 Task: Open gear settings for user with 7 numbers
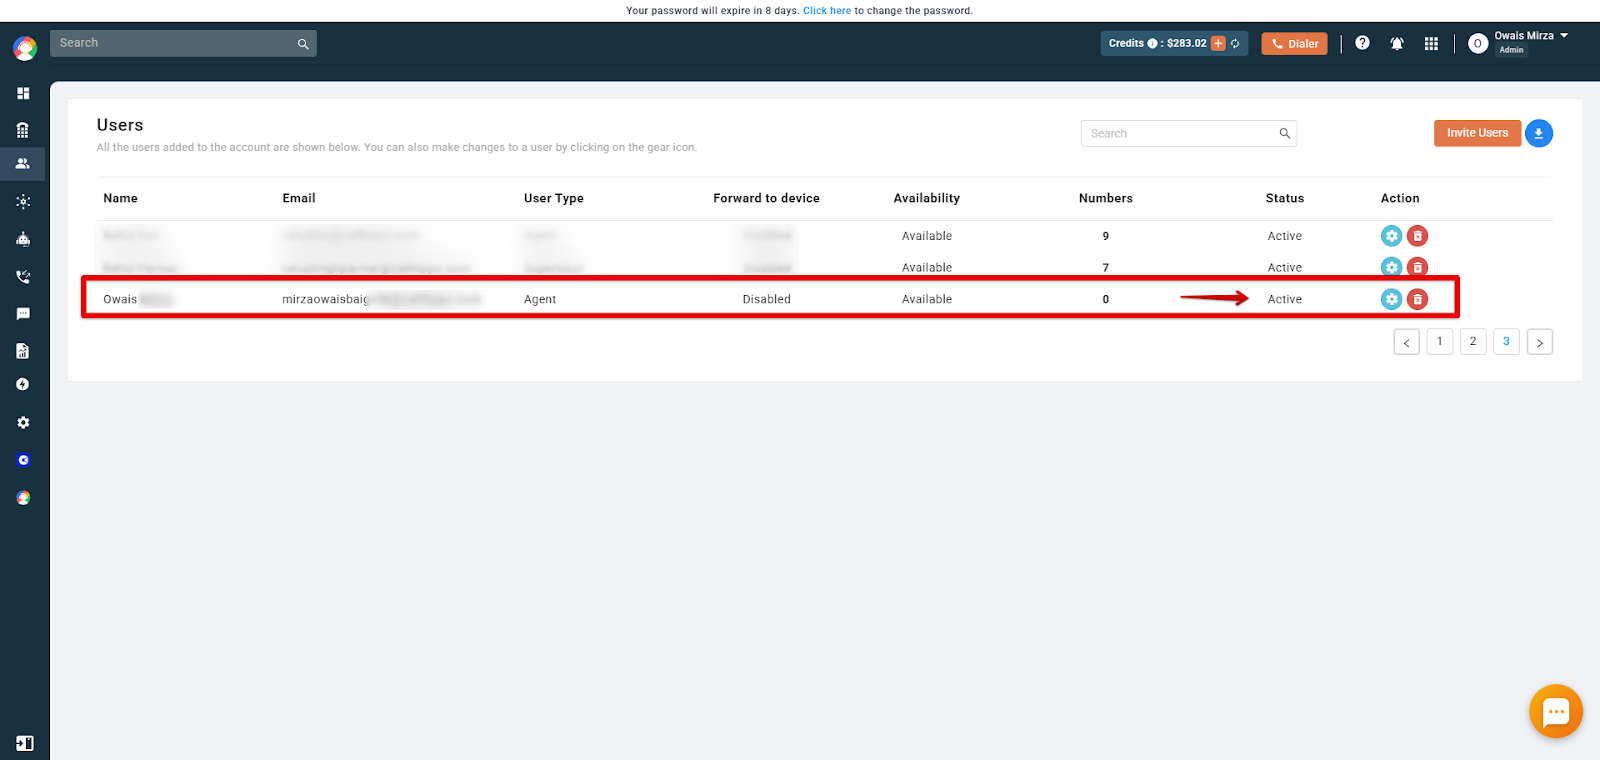(x=1391, y=267)
